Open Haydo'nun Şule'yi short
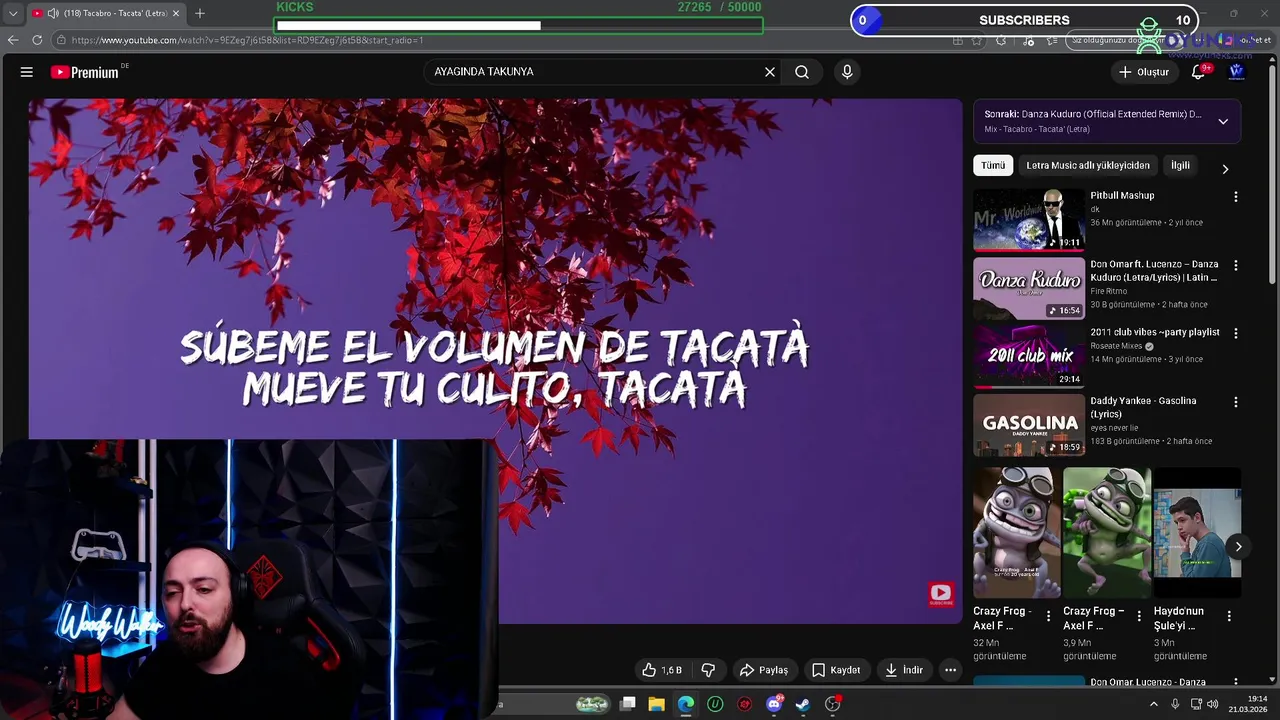 1197,533
